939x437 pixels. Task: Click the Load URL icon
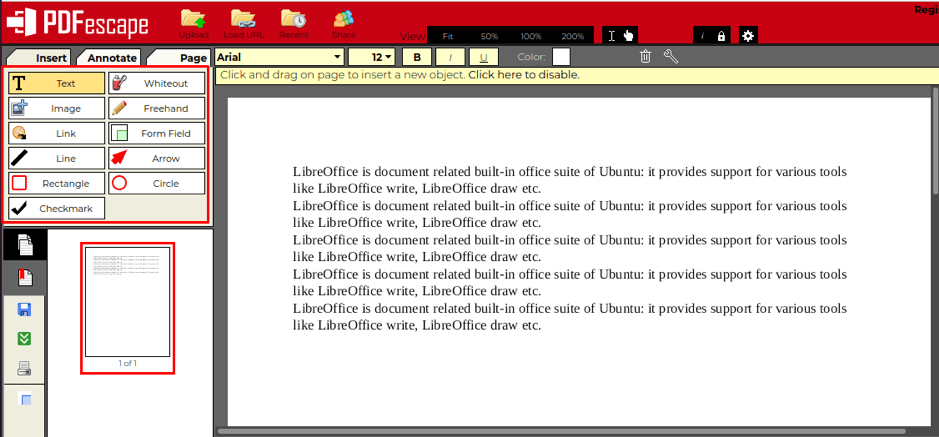(243, 24)
